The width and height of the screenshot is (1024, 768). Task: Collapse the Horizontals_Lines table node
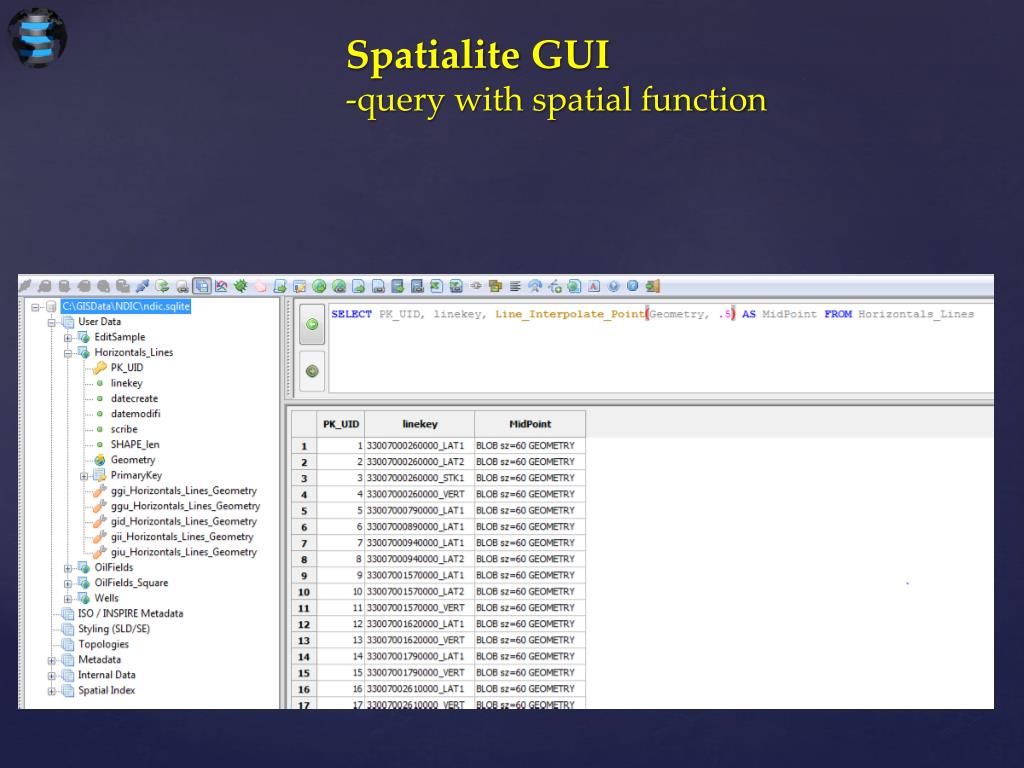point(68,353)
